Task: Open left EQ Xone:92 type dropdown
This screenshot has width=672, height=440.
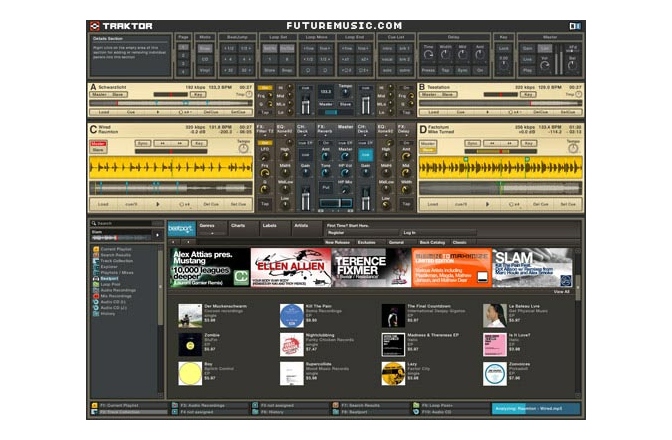Action: (284, 129)
